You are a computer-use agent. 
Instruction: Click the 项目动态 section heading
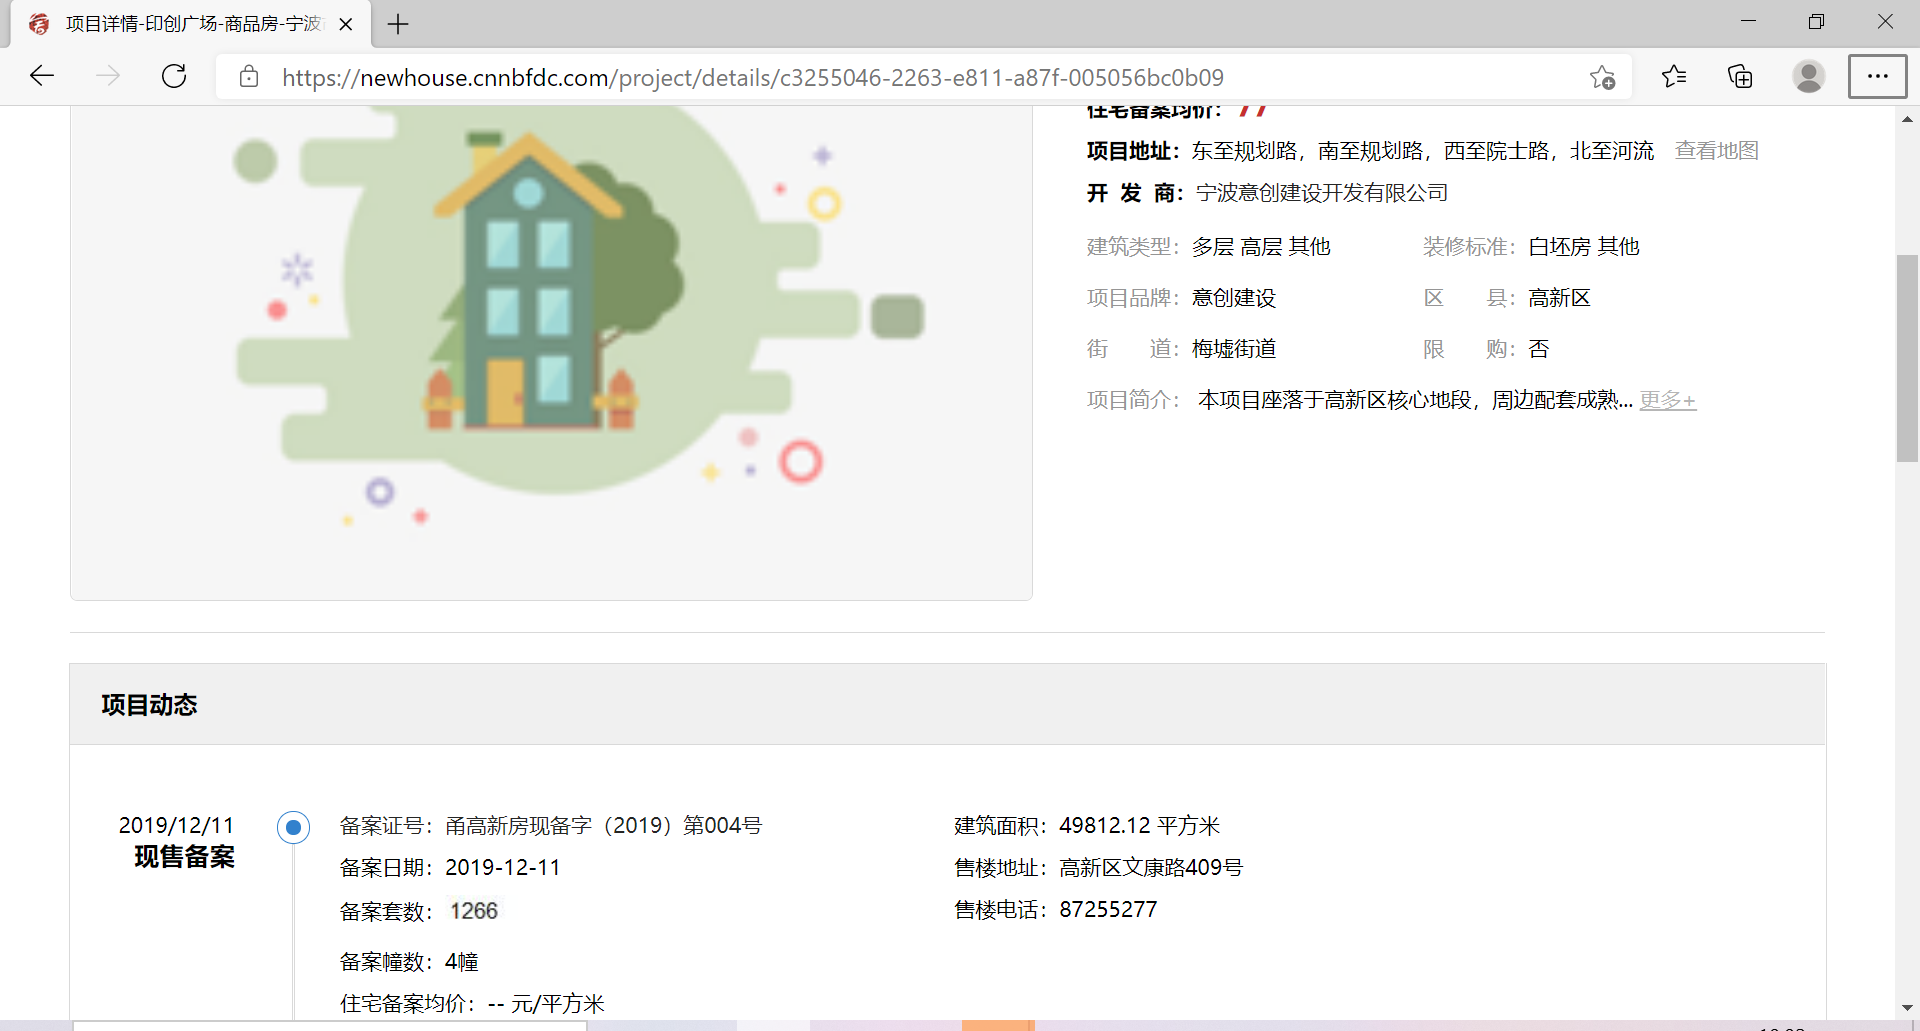coord(149,705)
